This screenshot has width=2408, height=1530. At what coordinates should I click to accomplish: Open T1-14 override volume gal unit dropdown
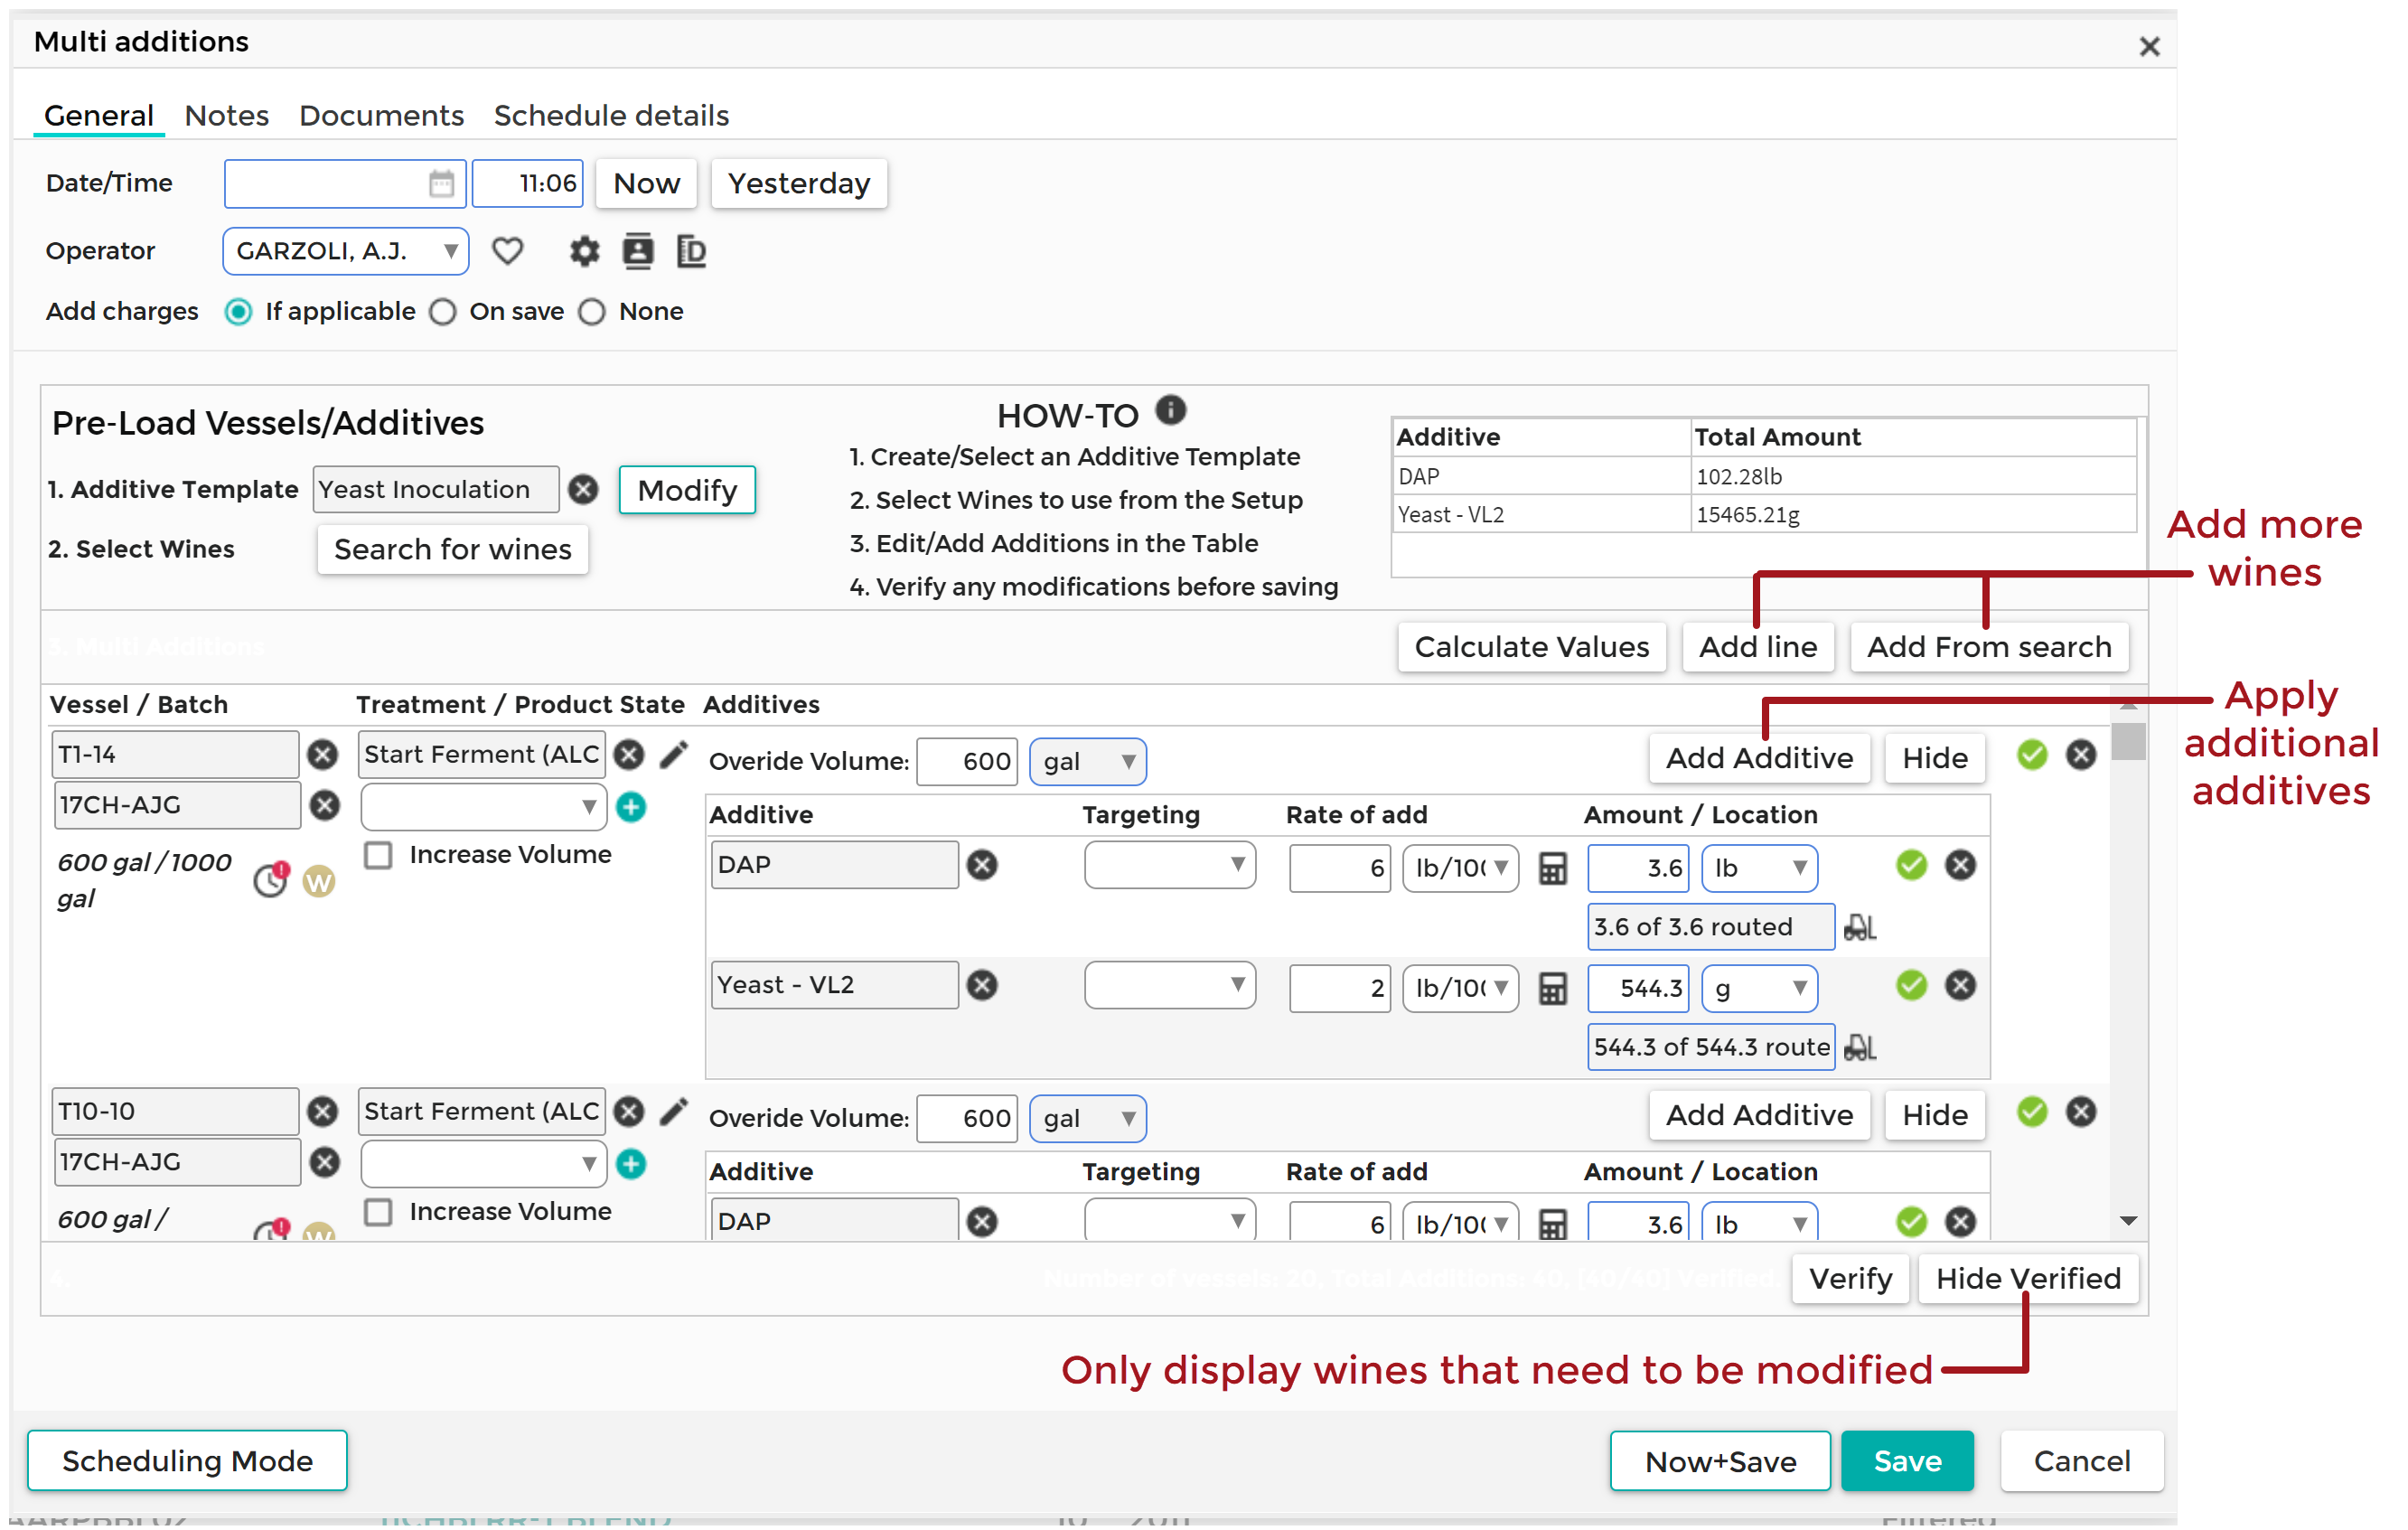pos(1088,762)
